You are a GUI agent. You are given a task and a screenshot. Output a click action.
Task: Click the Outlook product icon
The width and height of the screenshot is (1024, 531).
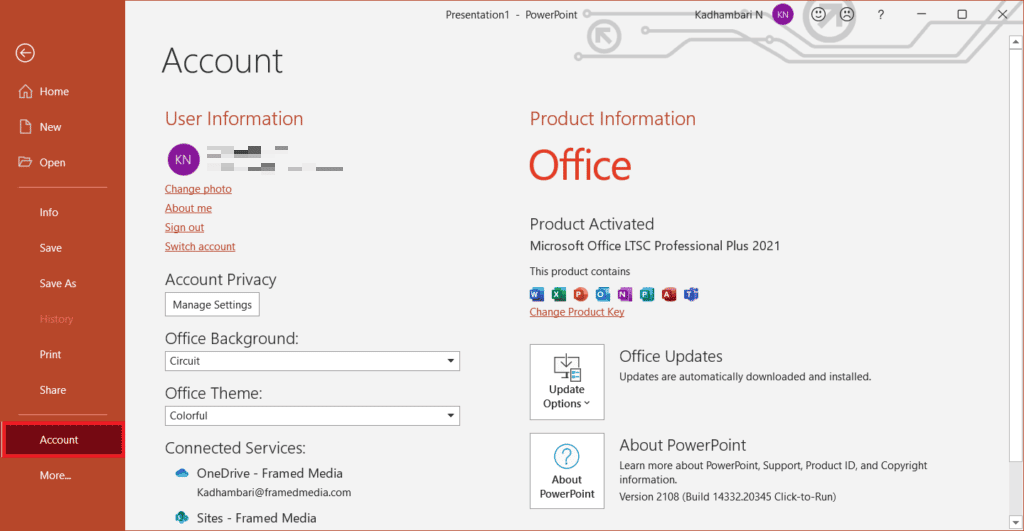(603, 294)
